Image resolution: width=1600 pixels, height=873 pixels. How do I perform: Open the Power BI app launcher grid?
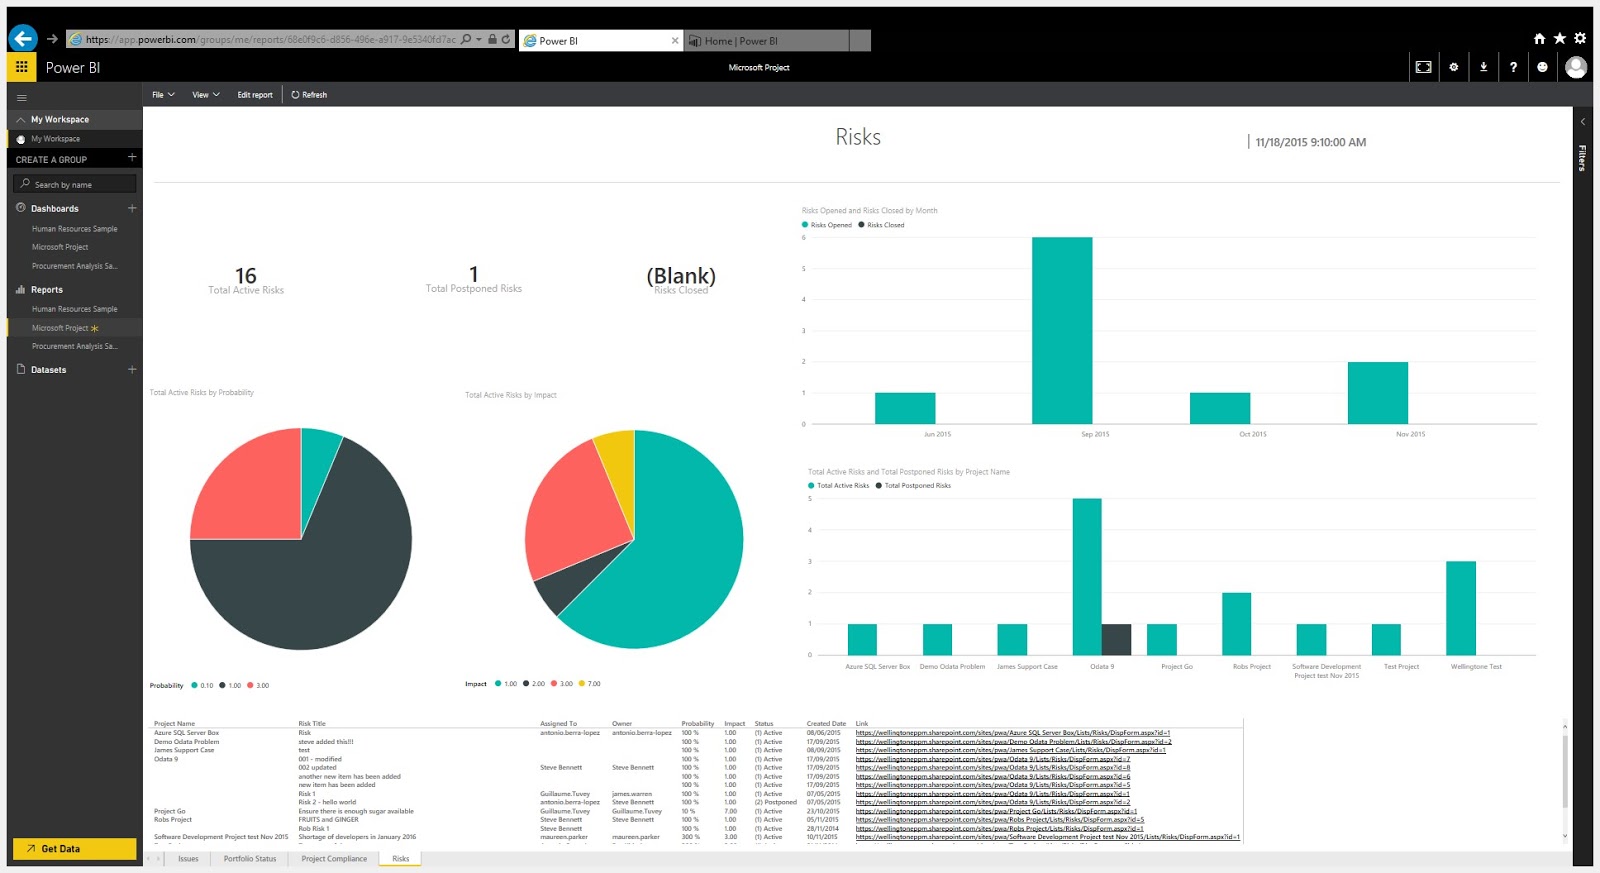pos(21,67)
